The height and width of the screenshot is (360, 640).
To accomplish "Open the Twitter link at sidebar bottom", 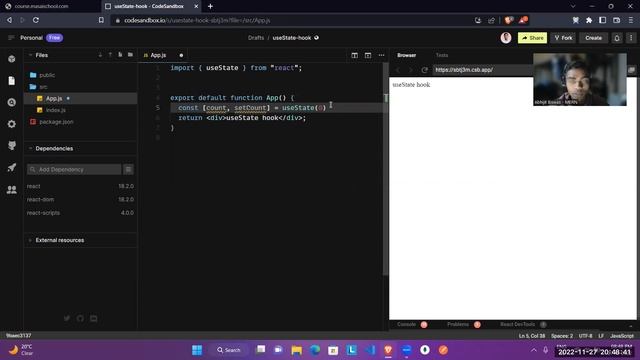I will [x=67, y=318].
